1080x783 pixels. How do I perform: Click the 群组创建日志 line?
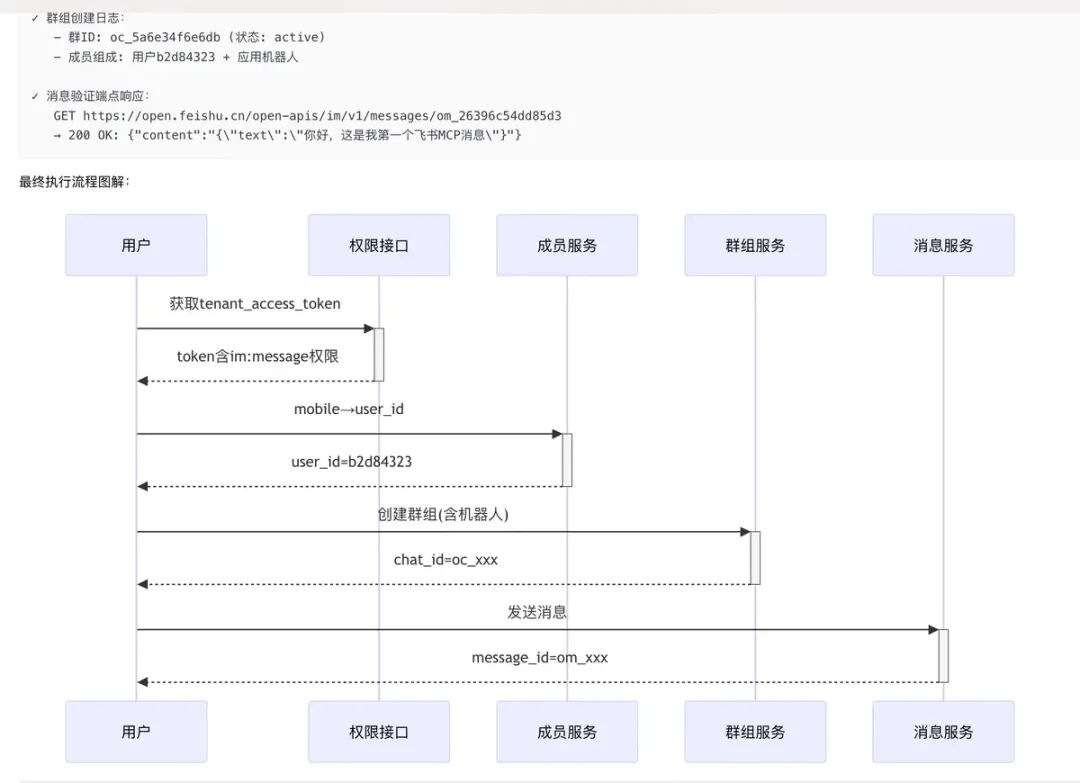(x=78, y=18)
